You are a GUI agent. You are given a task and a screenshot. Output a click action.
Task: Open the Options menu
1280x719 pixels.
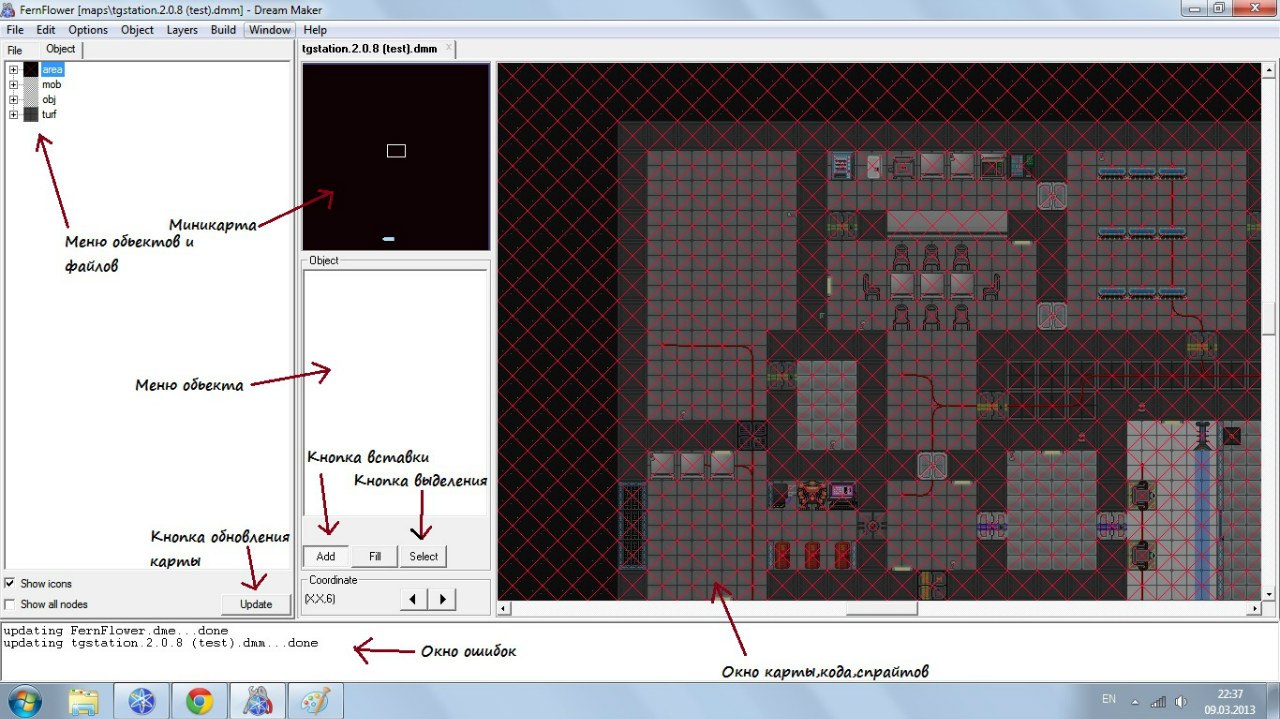pyautogui.click(x=88, y=30)
